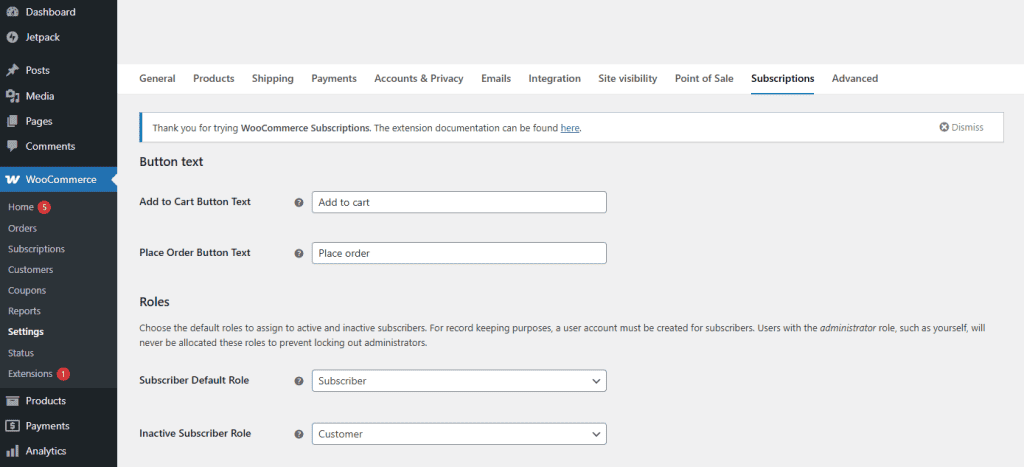Click the Pages icon in sidebar
This screenshot has height=467, width=1024.
pos(12,121)
